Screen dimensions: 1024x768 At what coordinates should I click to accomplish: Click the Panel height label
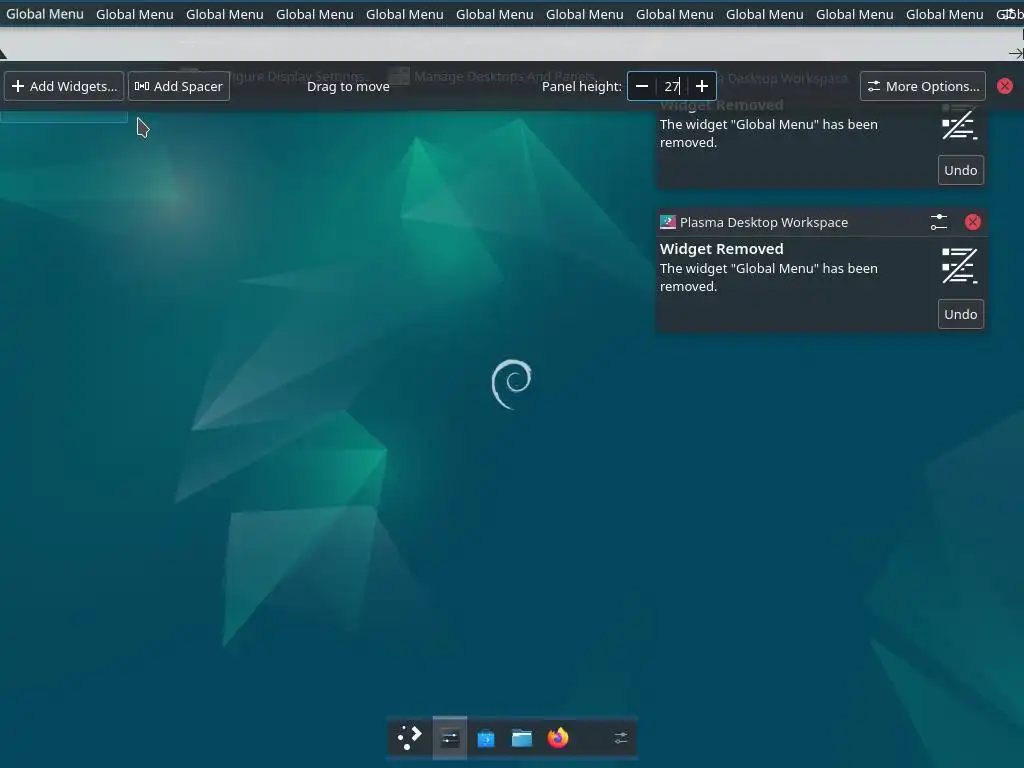582,86
